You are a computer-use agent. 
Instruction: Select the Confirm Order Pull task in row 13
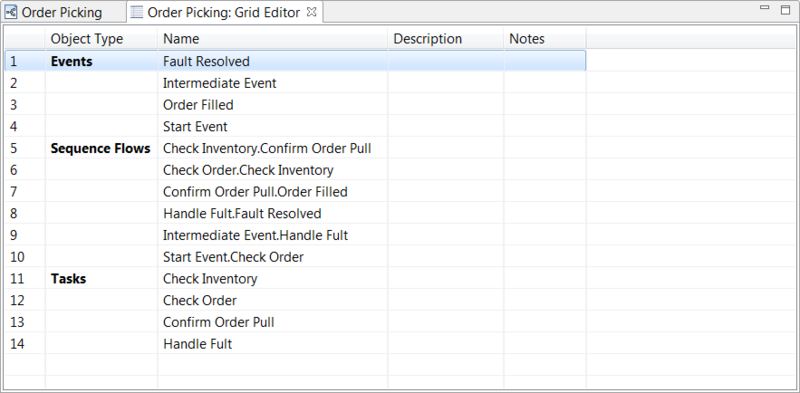pyautogui.click(x=272, y=322)
